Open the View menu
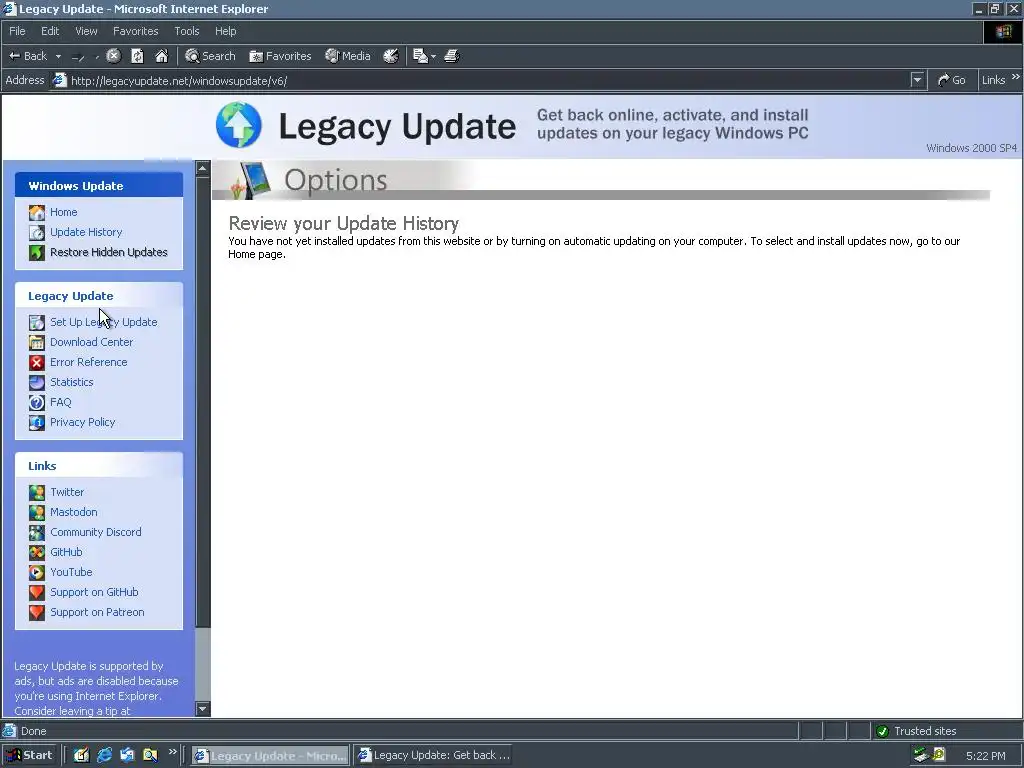The image size is (1024, 768). point(86,31)
